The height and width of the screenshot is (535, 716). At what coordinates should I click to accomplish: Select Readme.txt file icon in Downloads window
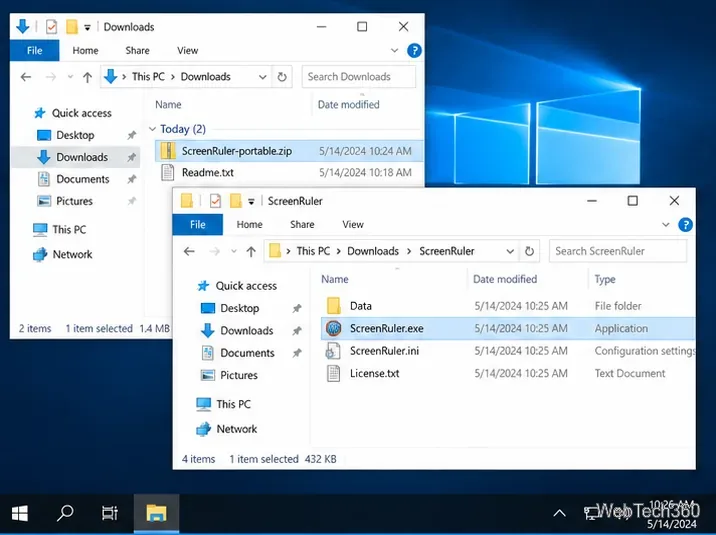click(x=168, y=173)
